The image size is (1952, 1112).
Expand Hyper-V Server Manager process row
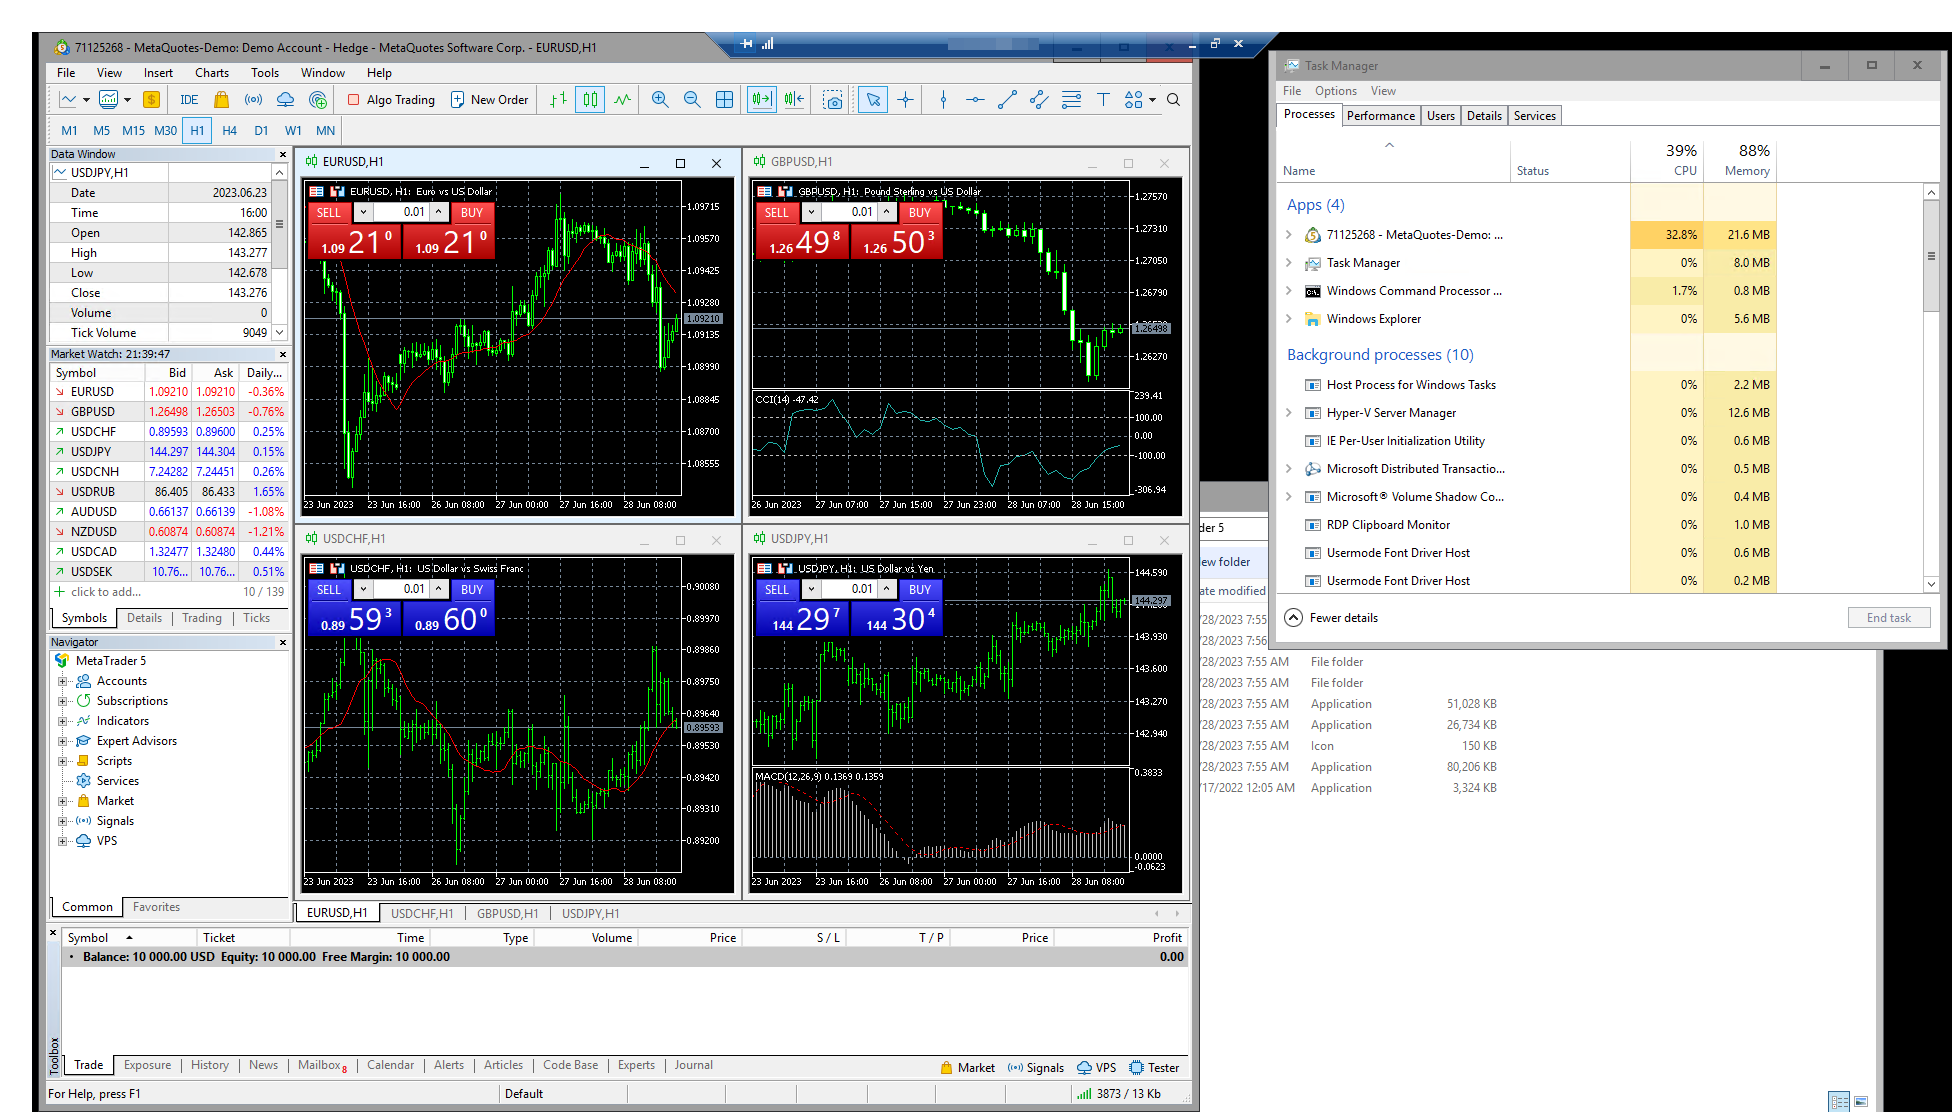tap(1288, 413)
